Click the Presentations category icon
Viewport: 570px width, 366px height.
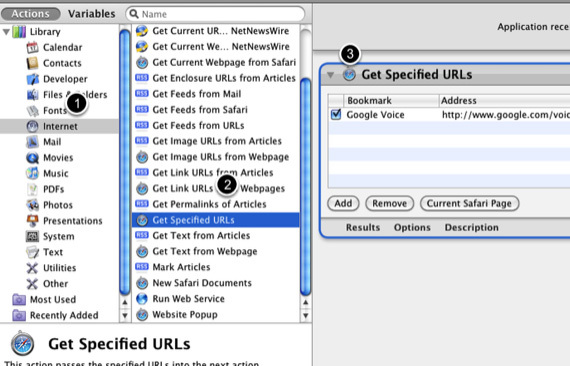point(32,221)
